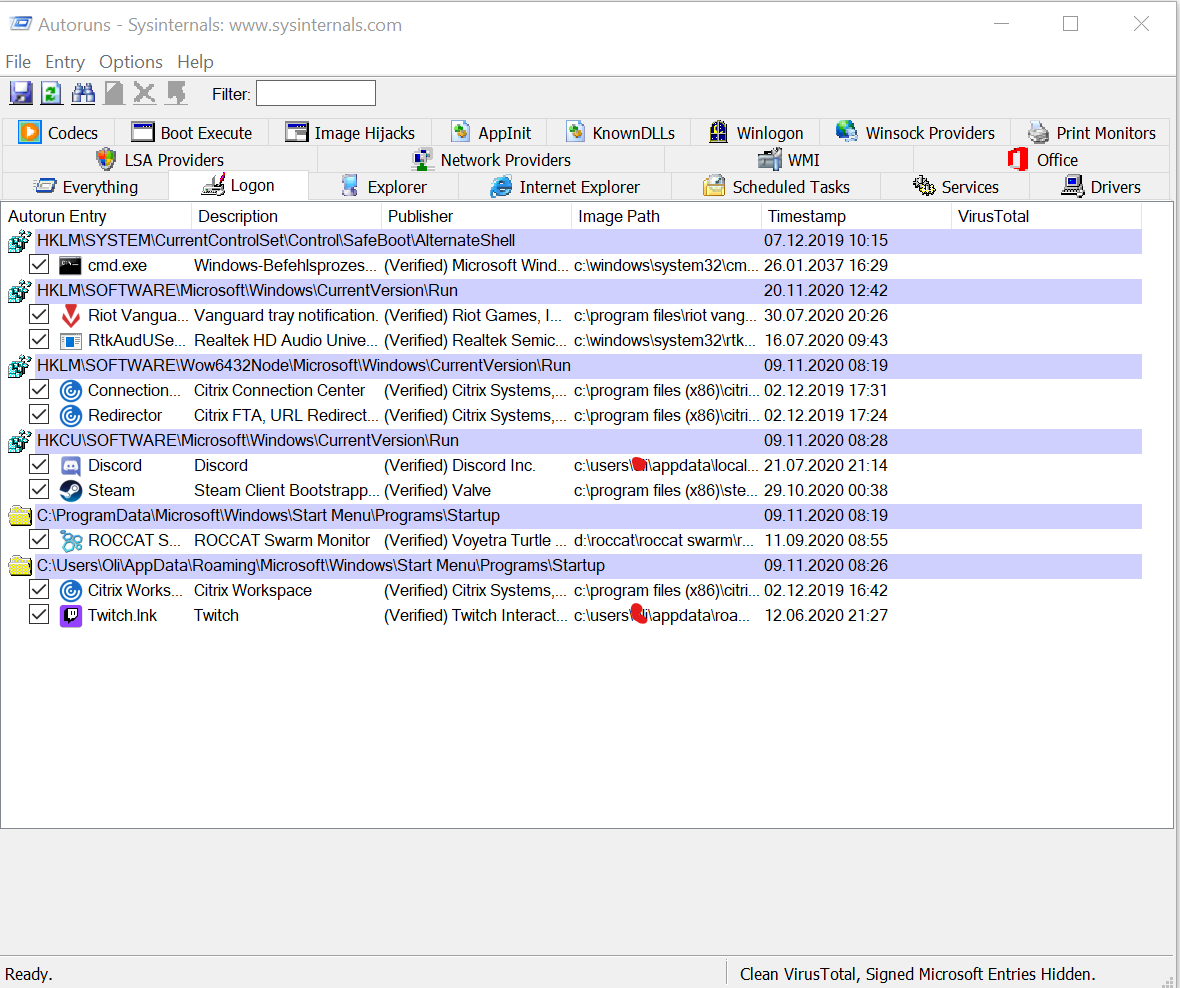Click the Twitch.lnk purple icon
1180x988 pixels.
[71, 616]
